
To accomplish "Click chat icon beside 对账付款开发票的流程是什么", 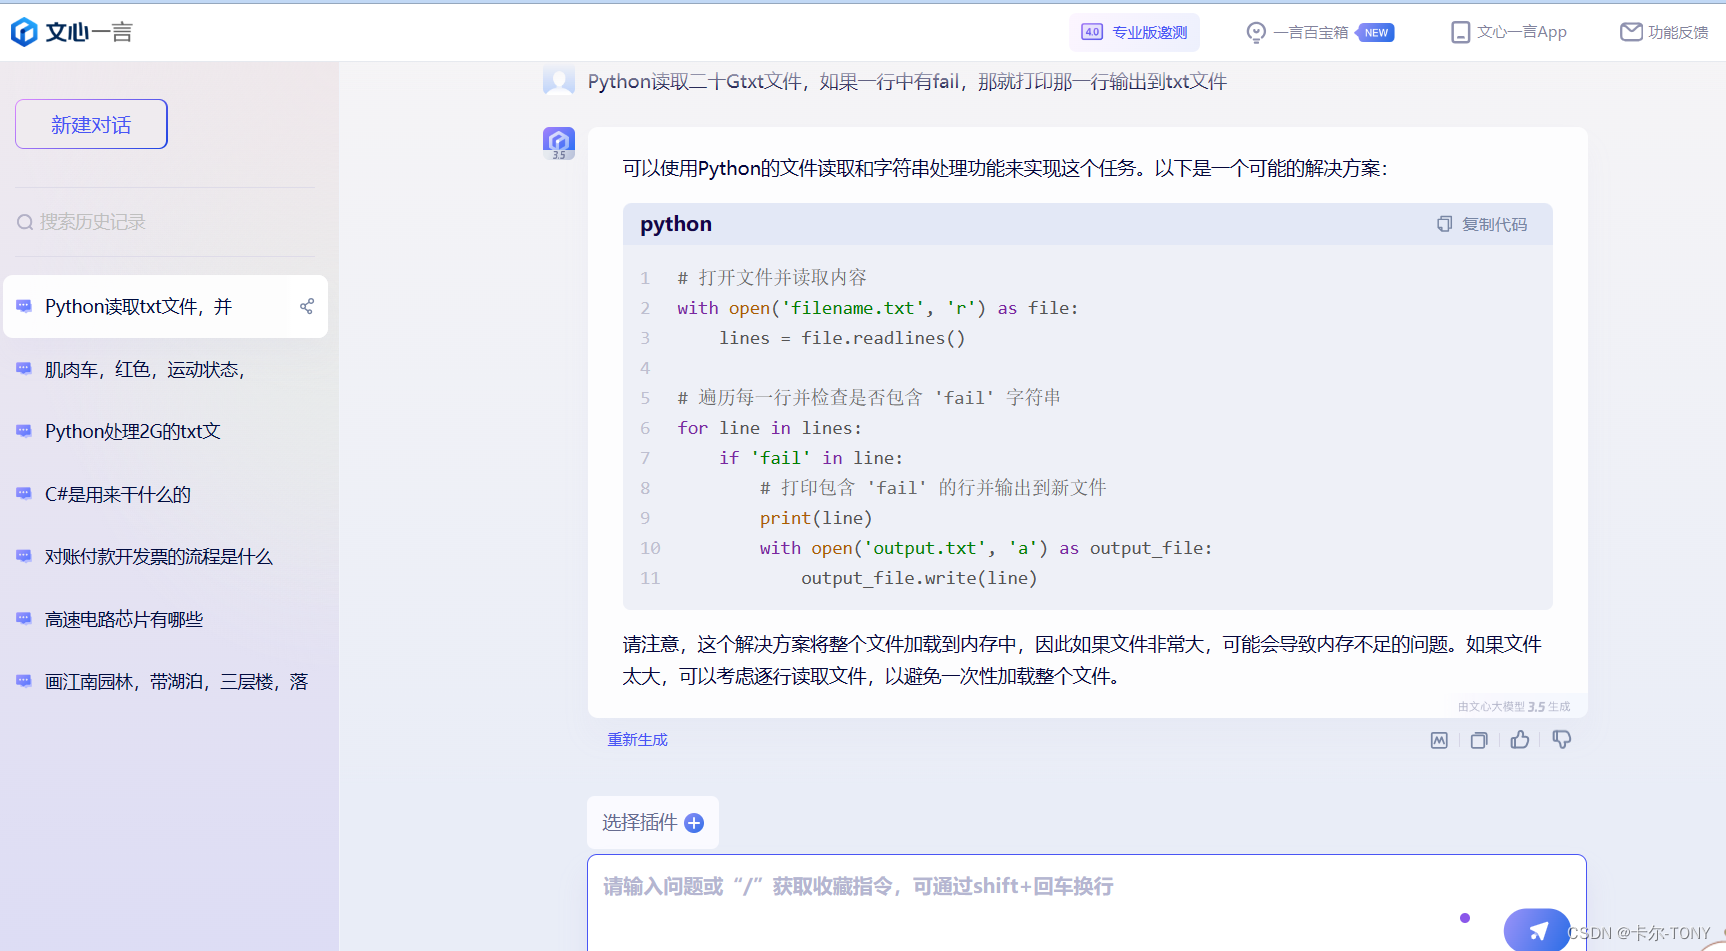I will pos(24,556).
